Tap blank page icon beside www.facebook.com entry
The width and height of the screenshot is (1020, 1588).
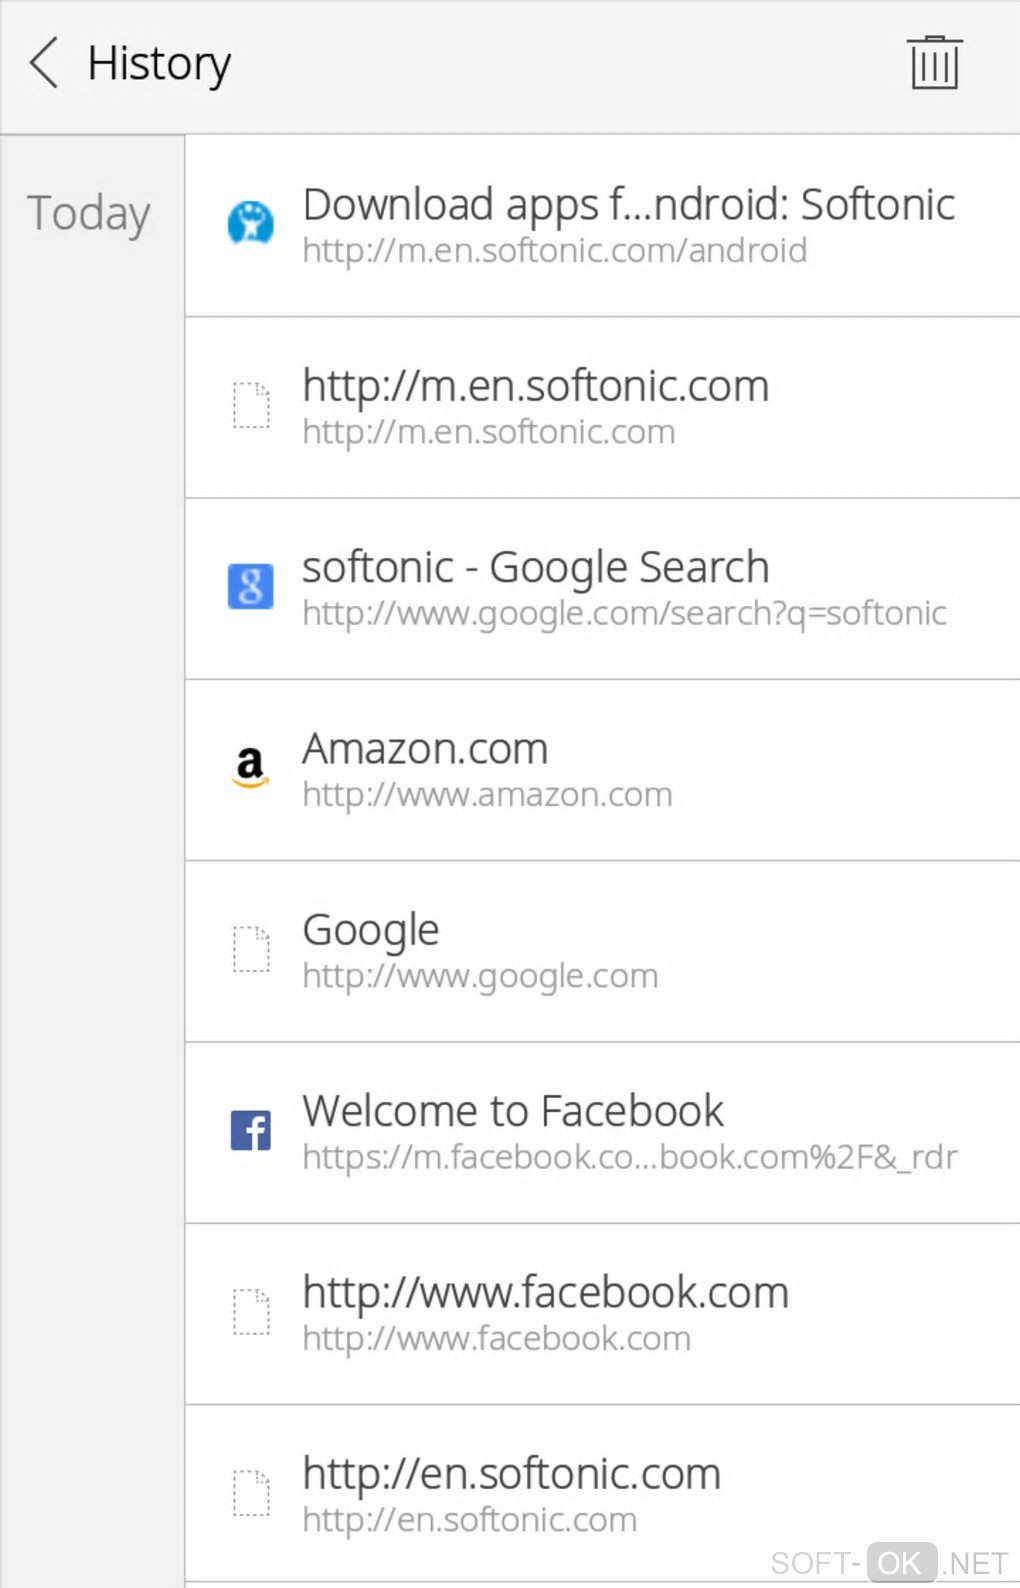(x=250, y=1311)
